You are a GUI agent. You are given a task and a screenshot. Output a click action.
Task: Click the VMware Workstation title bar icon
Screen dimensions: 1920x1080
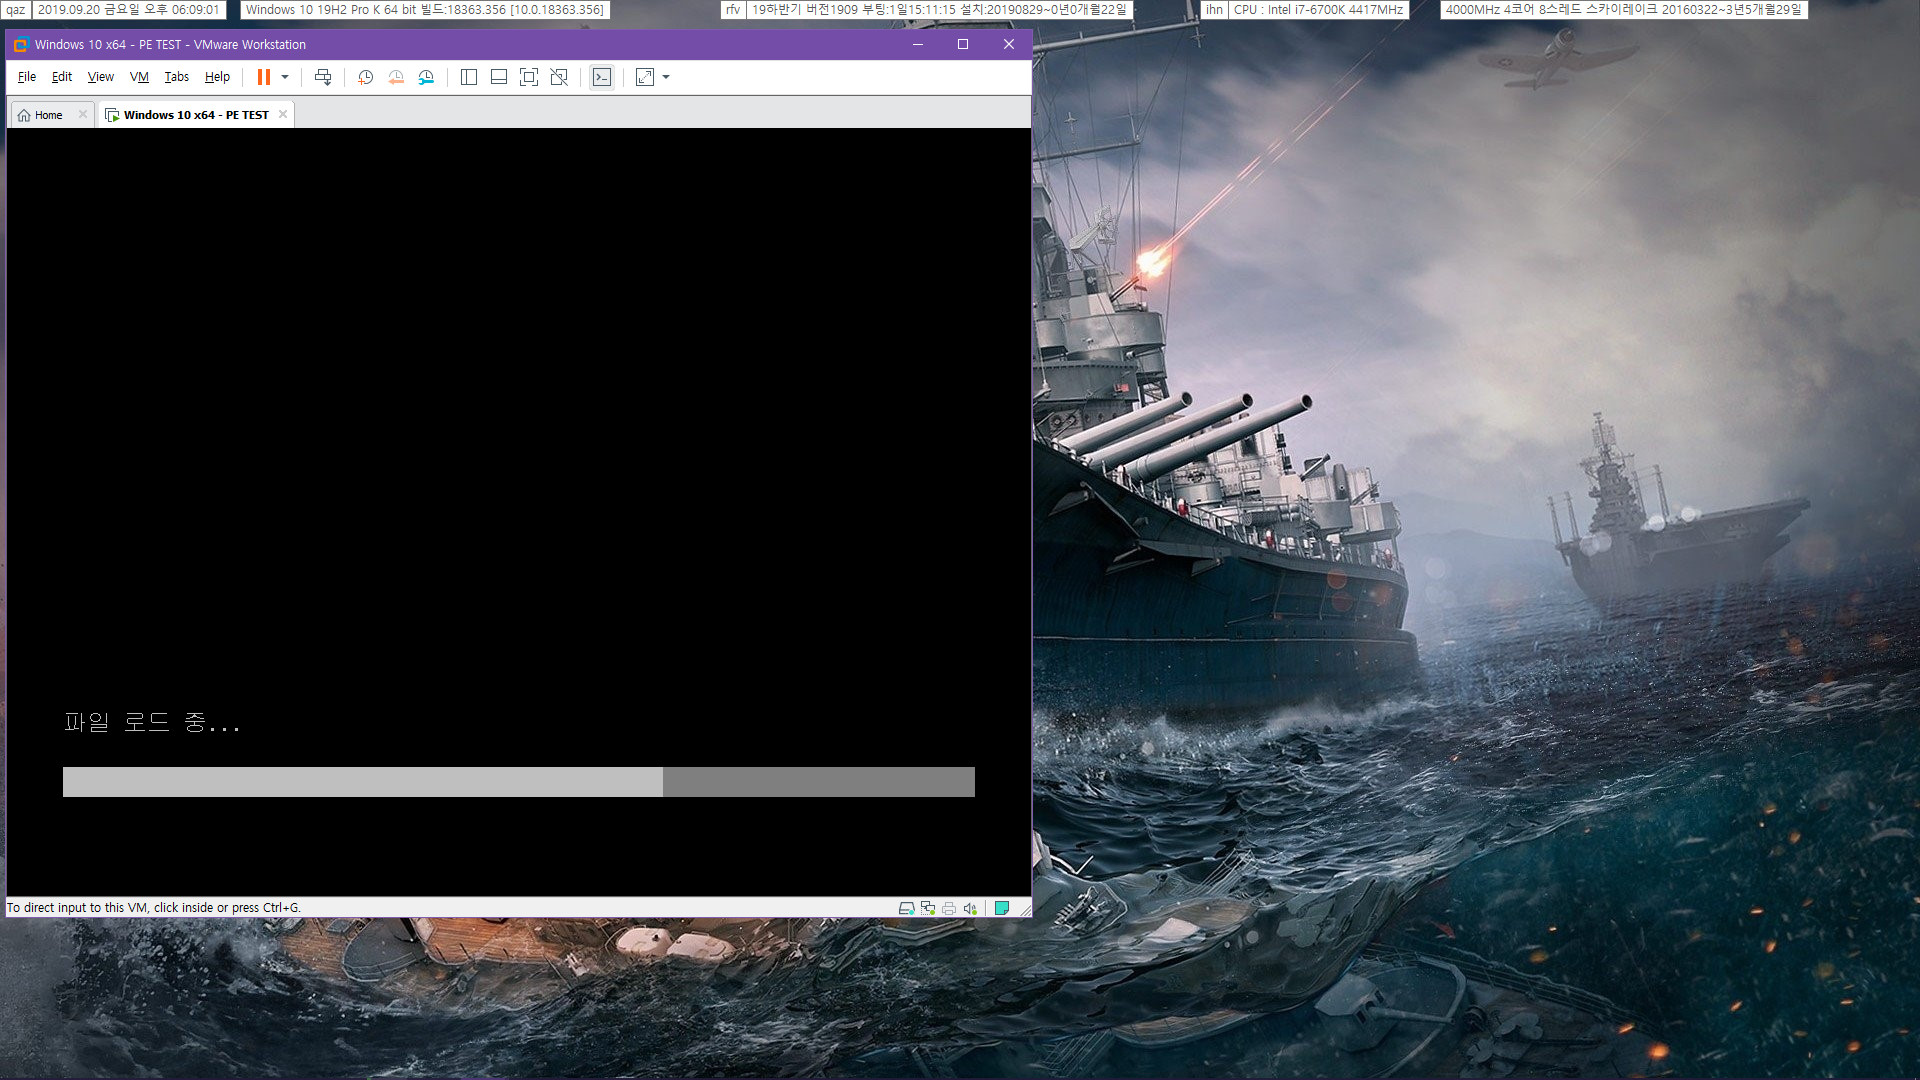pos(20,44)
